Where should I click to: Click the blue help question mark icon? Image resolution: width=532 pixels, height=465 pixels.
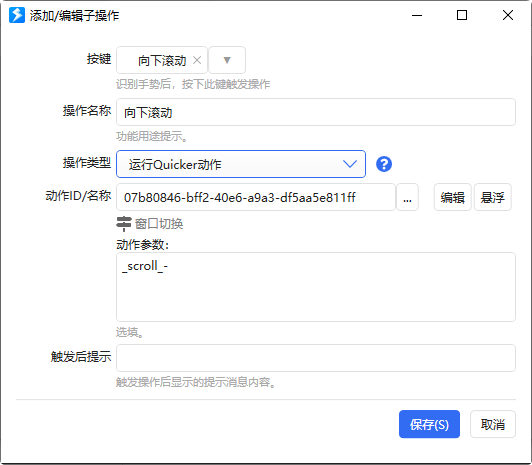pyautogui.click(x=384, y=164)
